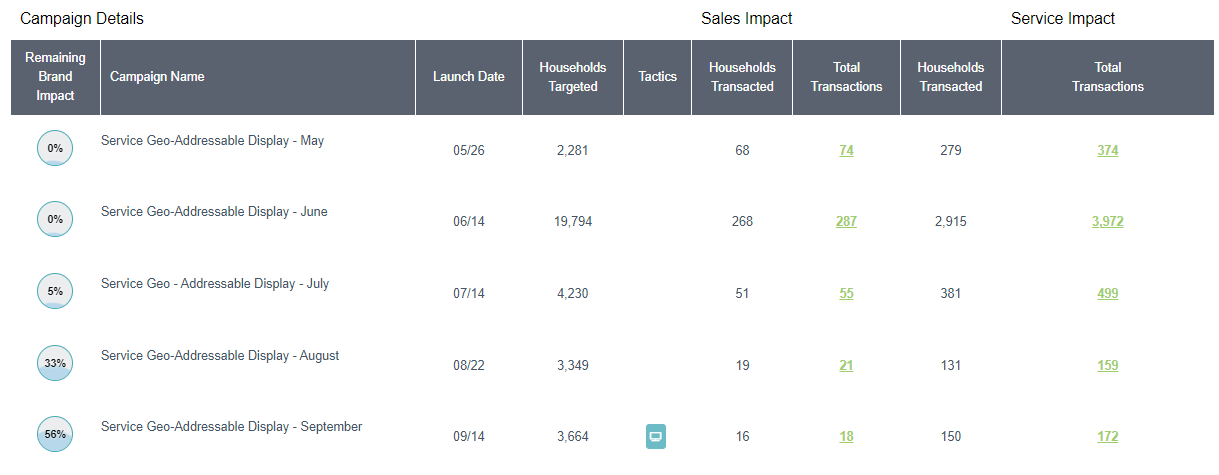Click the display tactic icon for September campaign
The image size is (1219, 475).
pos(656,436)
